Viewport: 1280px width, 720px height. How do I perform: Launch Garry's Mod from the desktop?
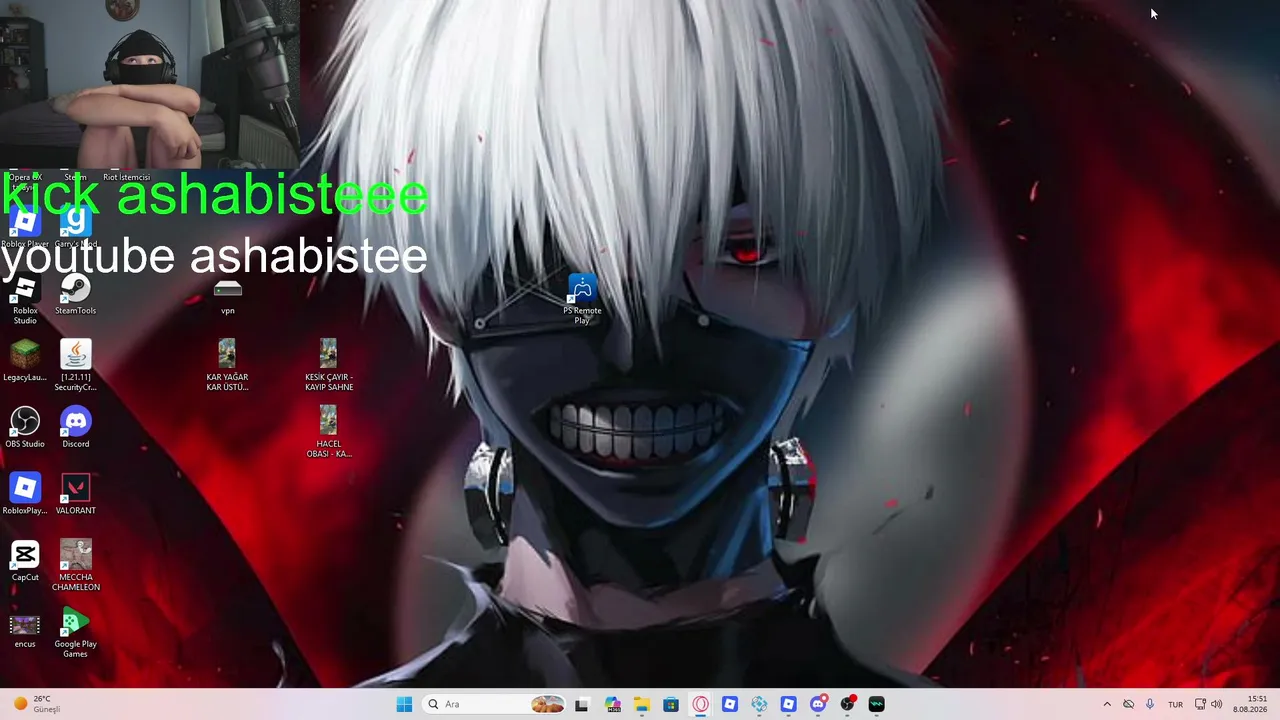coord(76,225)
